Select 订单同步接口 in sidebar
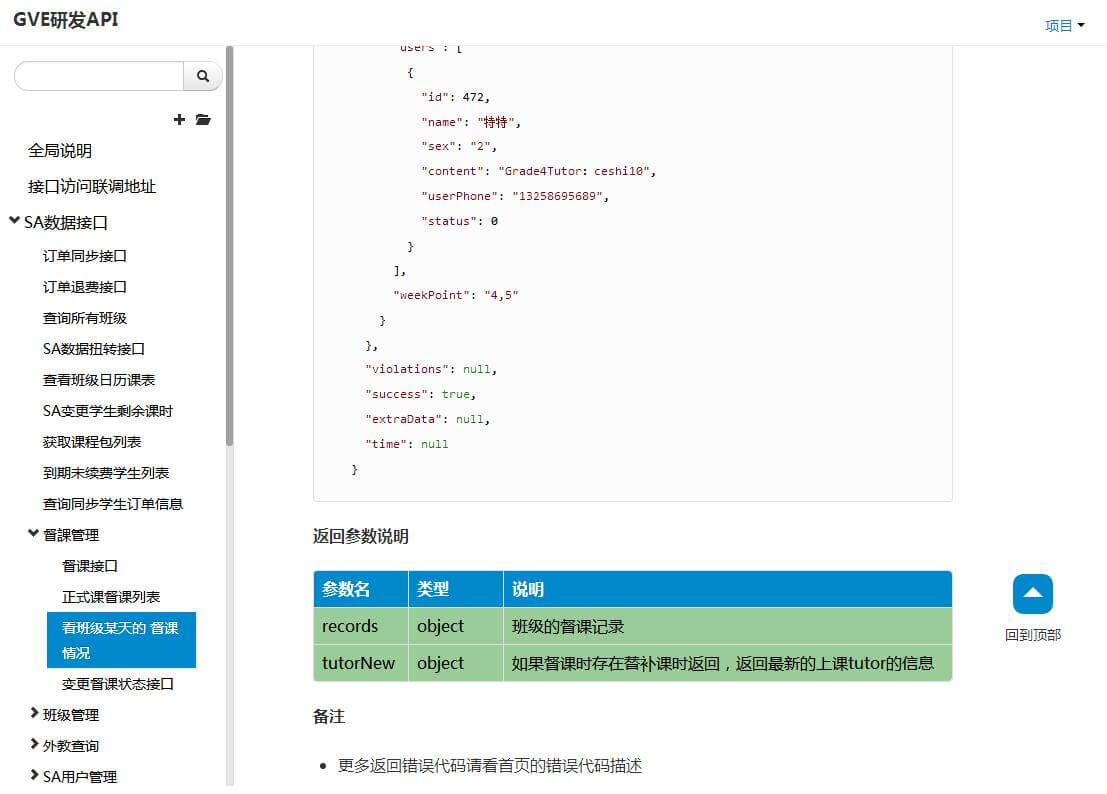The image size is (1107, 794). 85,256
